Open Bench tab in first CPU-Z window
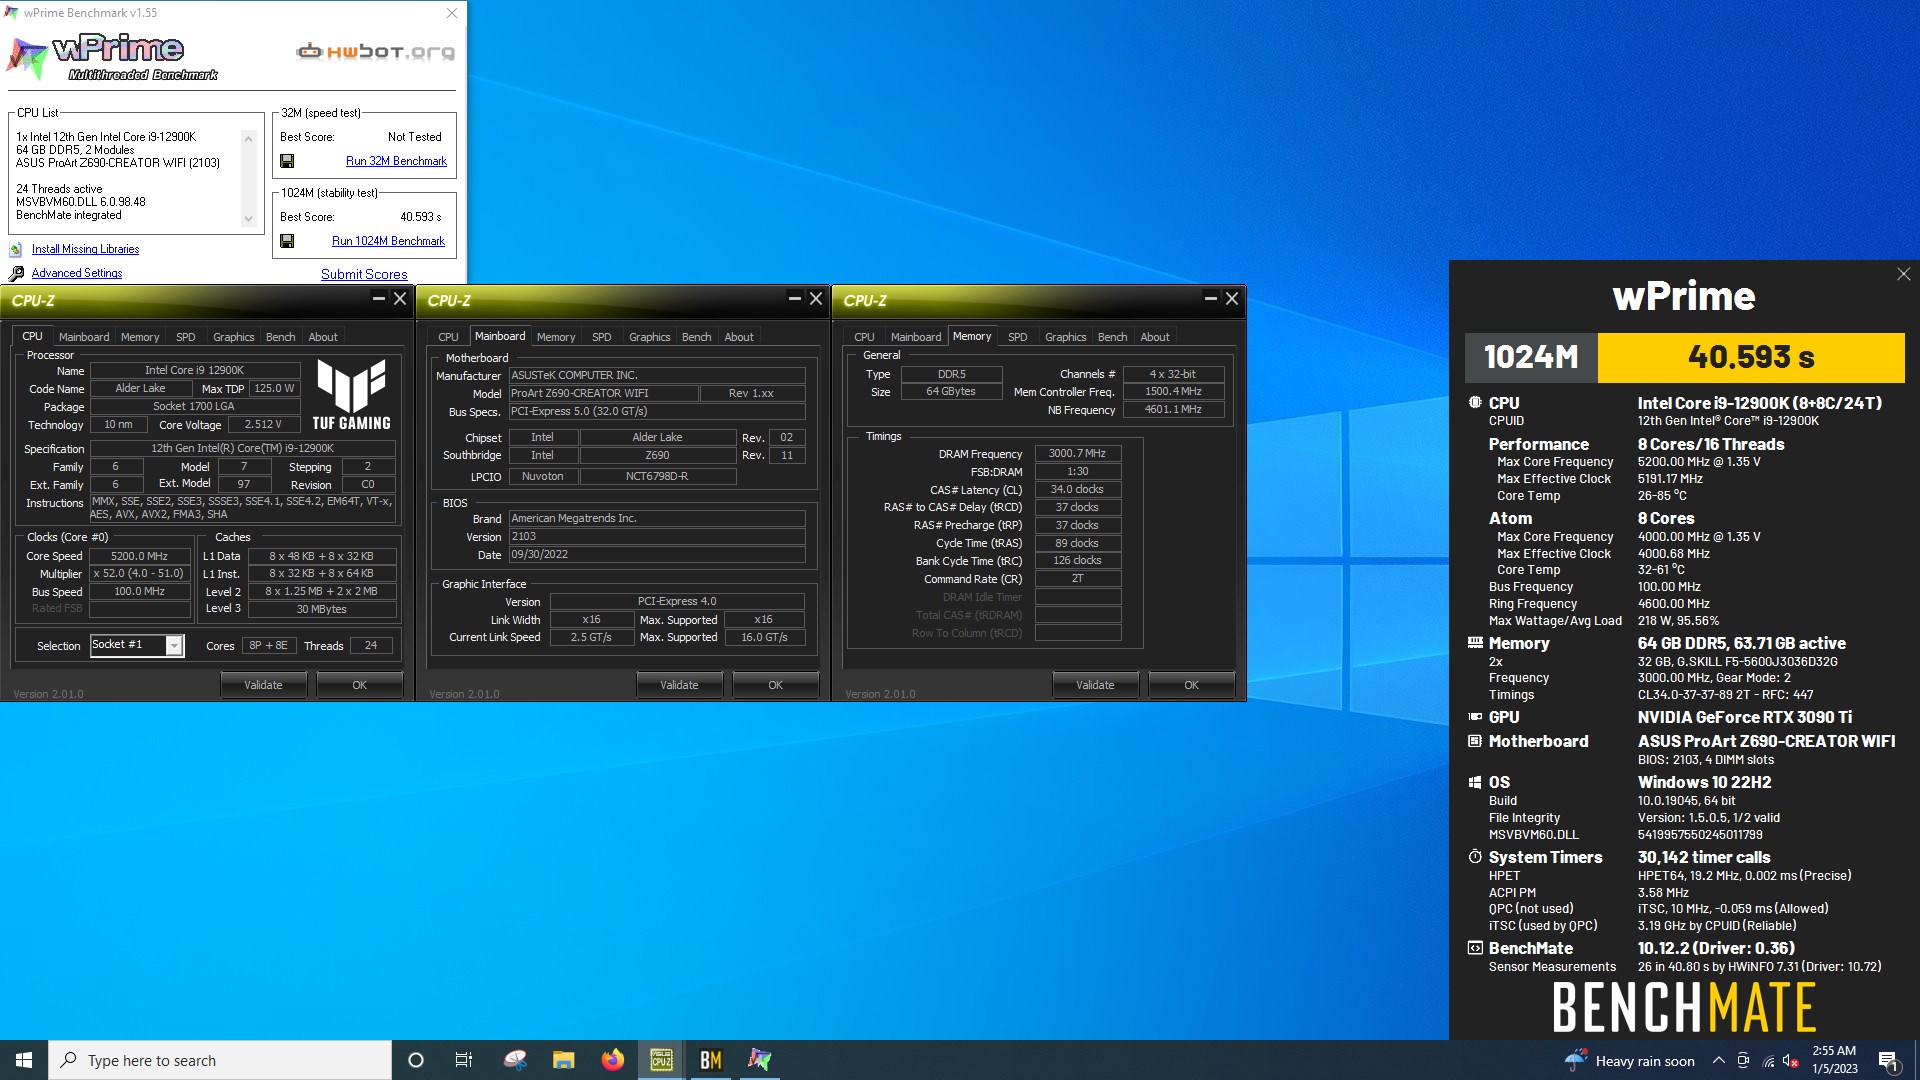 pyautogui.click(x=280, y=337)
